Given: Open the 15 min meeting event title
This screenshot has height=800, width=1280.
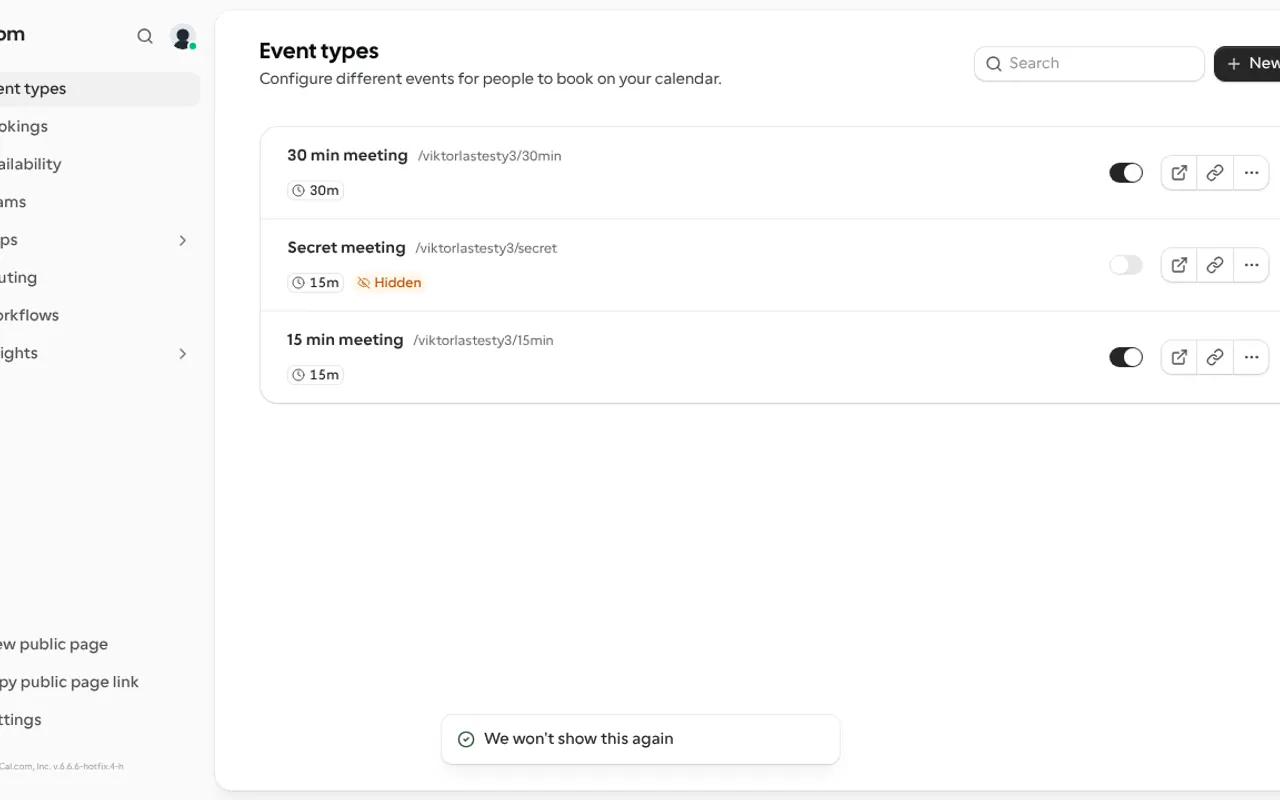Looking at the screenshot, I should click(x=345, y=339).
